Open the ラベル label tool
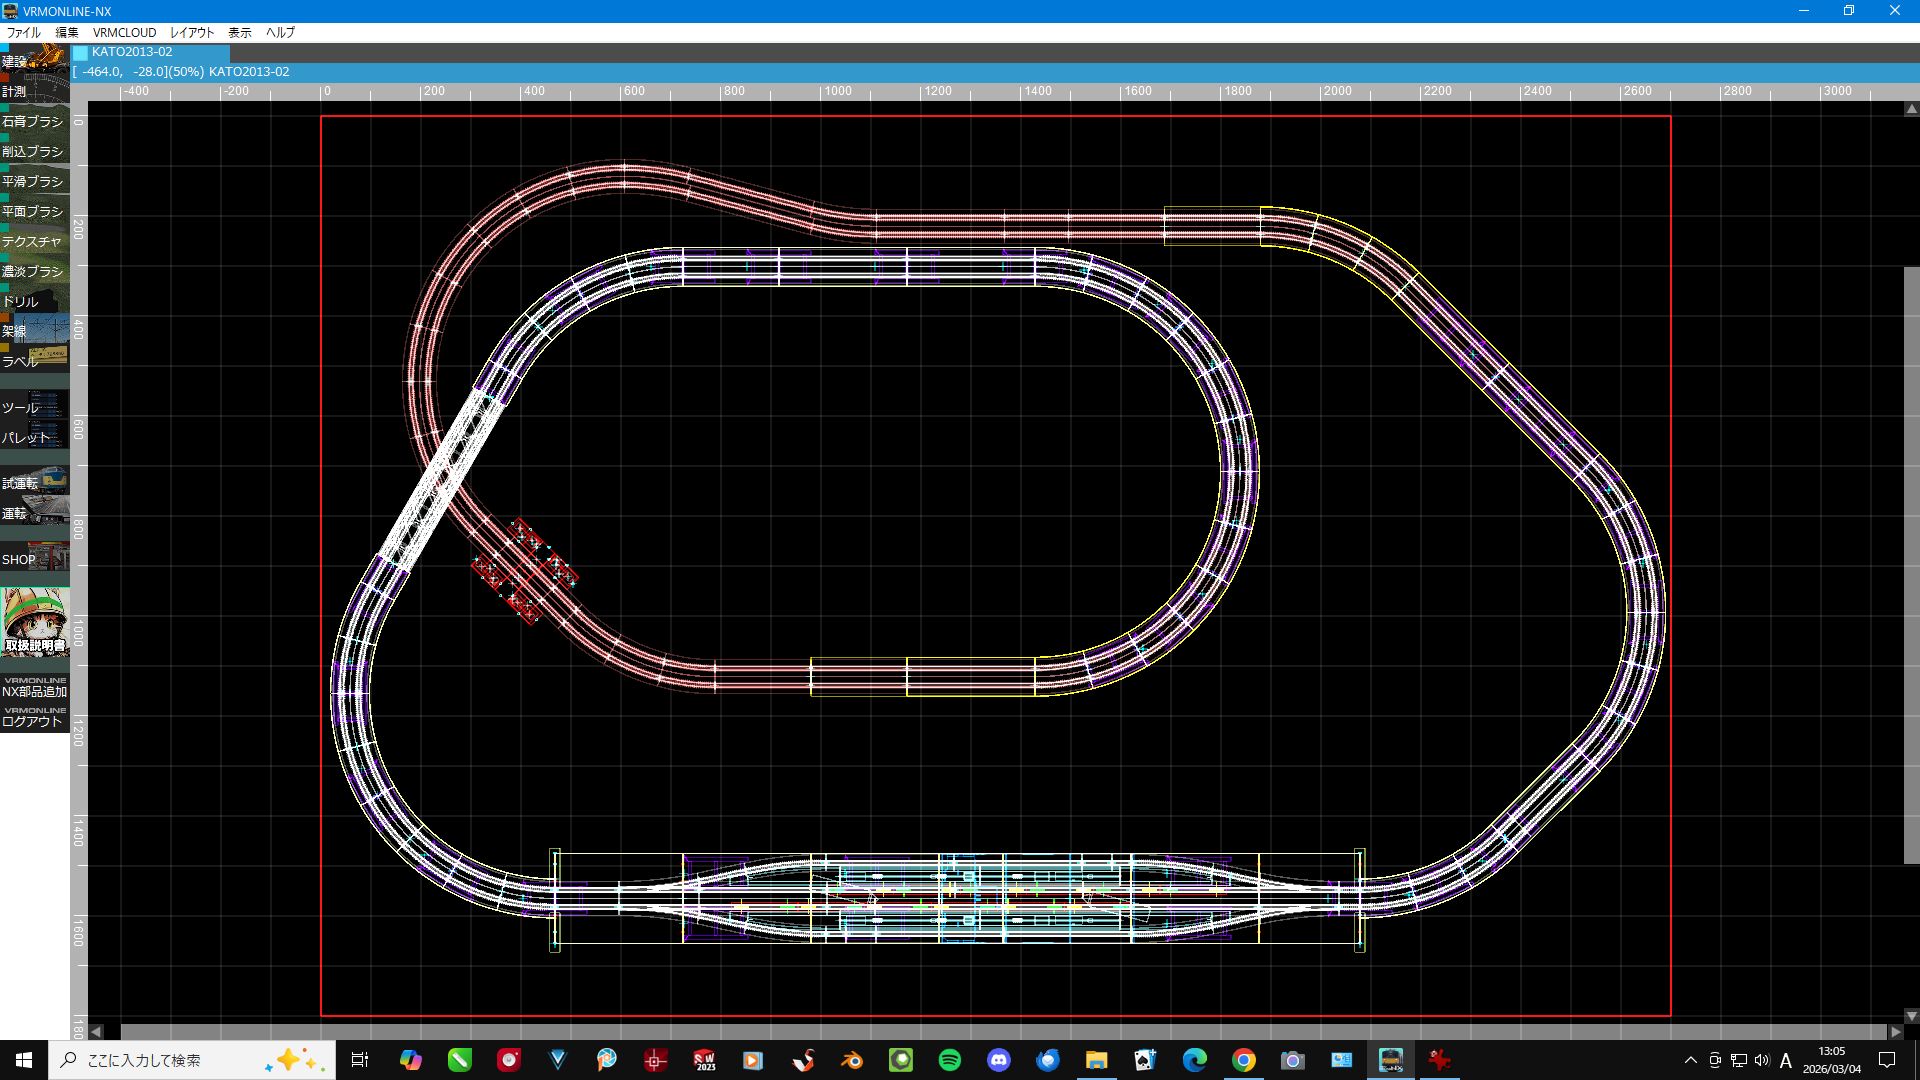Image resolution: width=1920 pixels, height=1080 pixels. pyautogui.click(x=35, y=360)
